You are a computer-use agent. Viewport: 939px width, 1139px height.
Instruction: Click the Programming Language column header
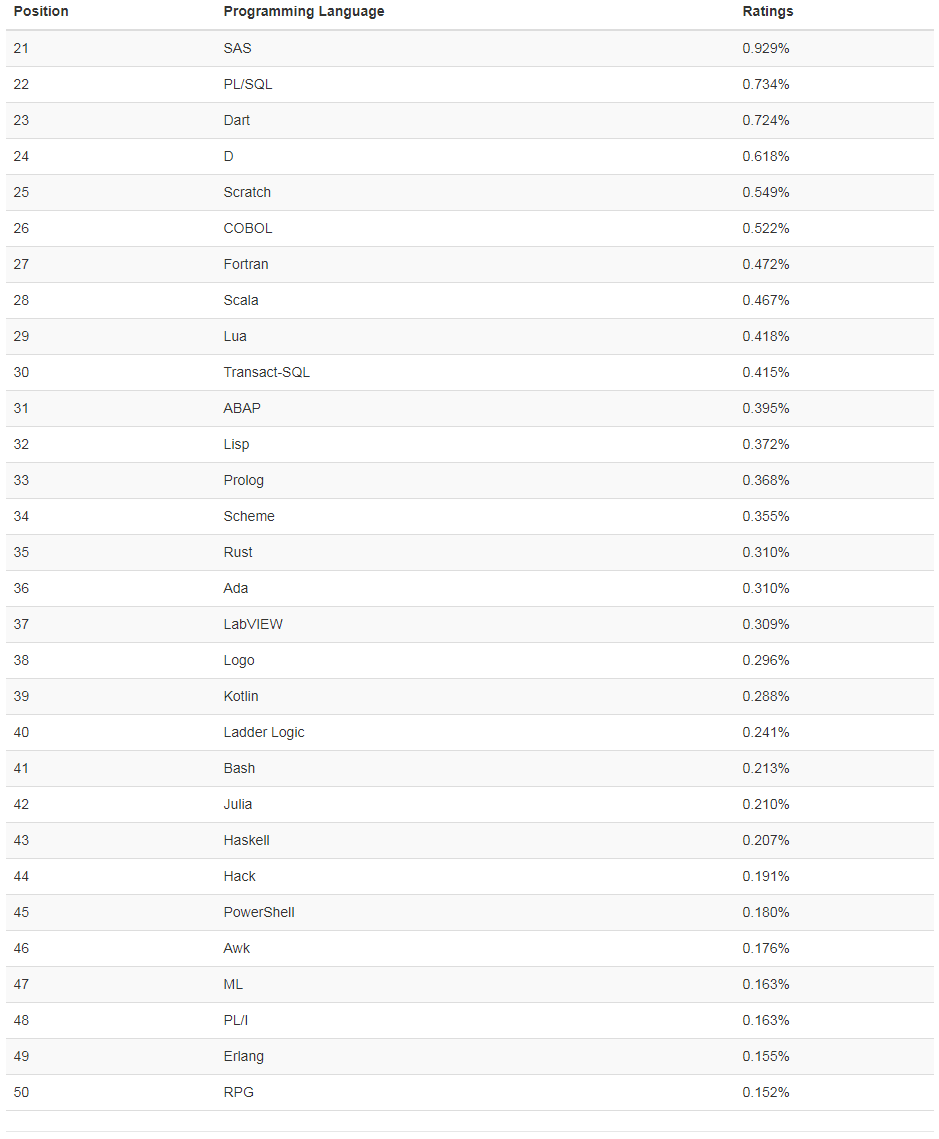[303, 12]
